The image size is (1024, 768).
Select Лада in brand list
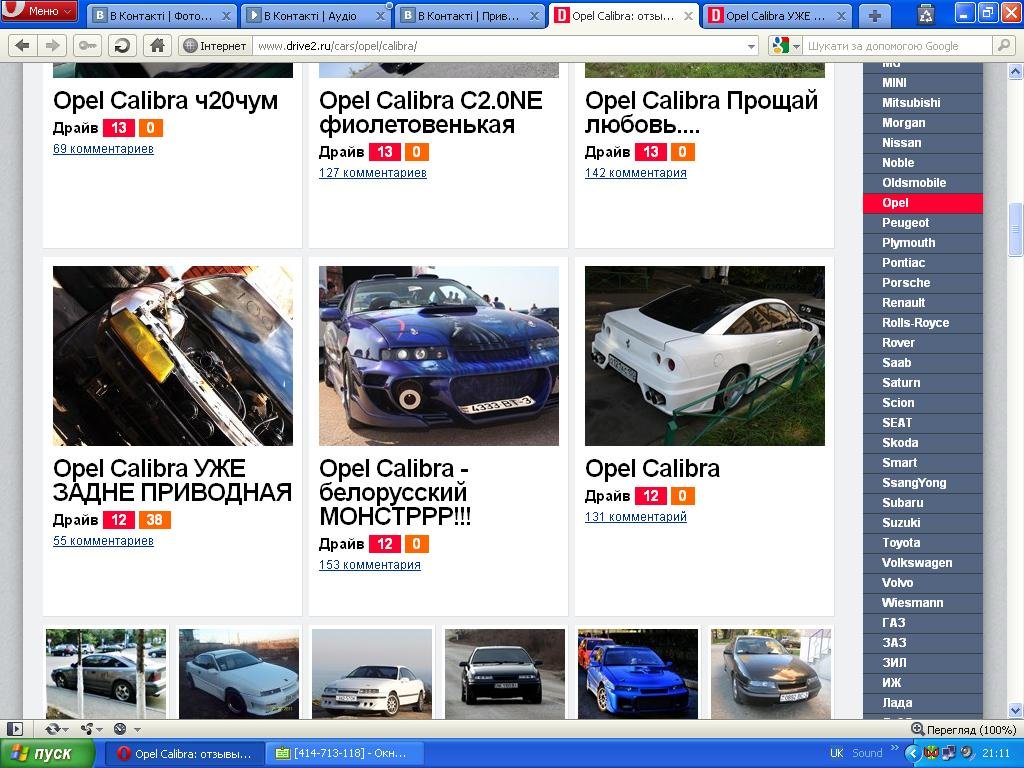922,703
